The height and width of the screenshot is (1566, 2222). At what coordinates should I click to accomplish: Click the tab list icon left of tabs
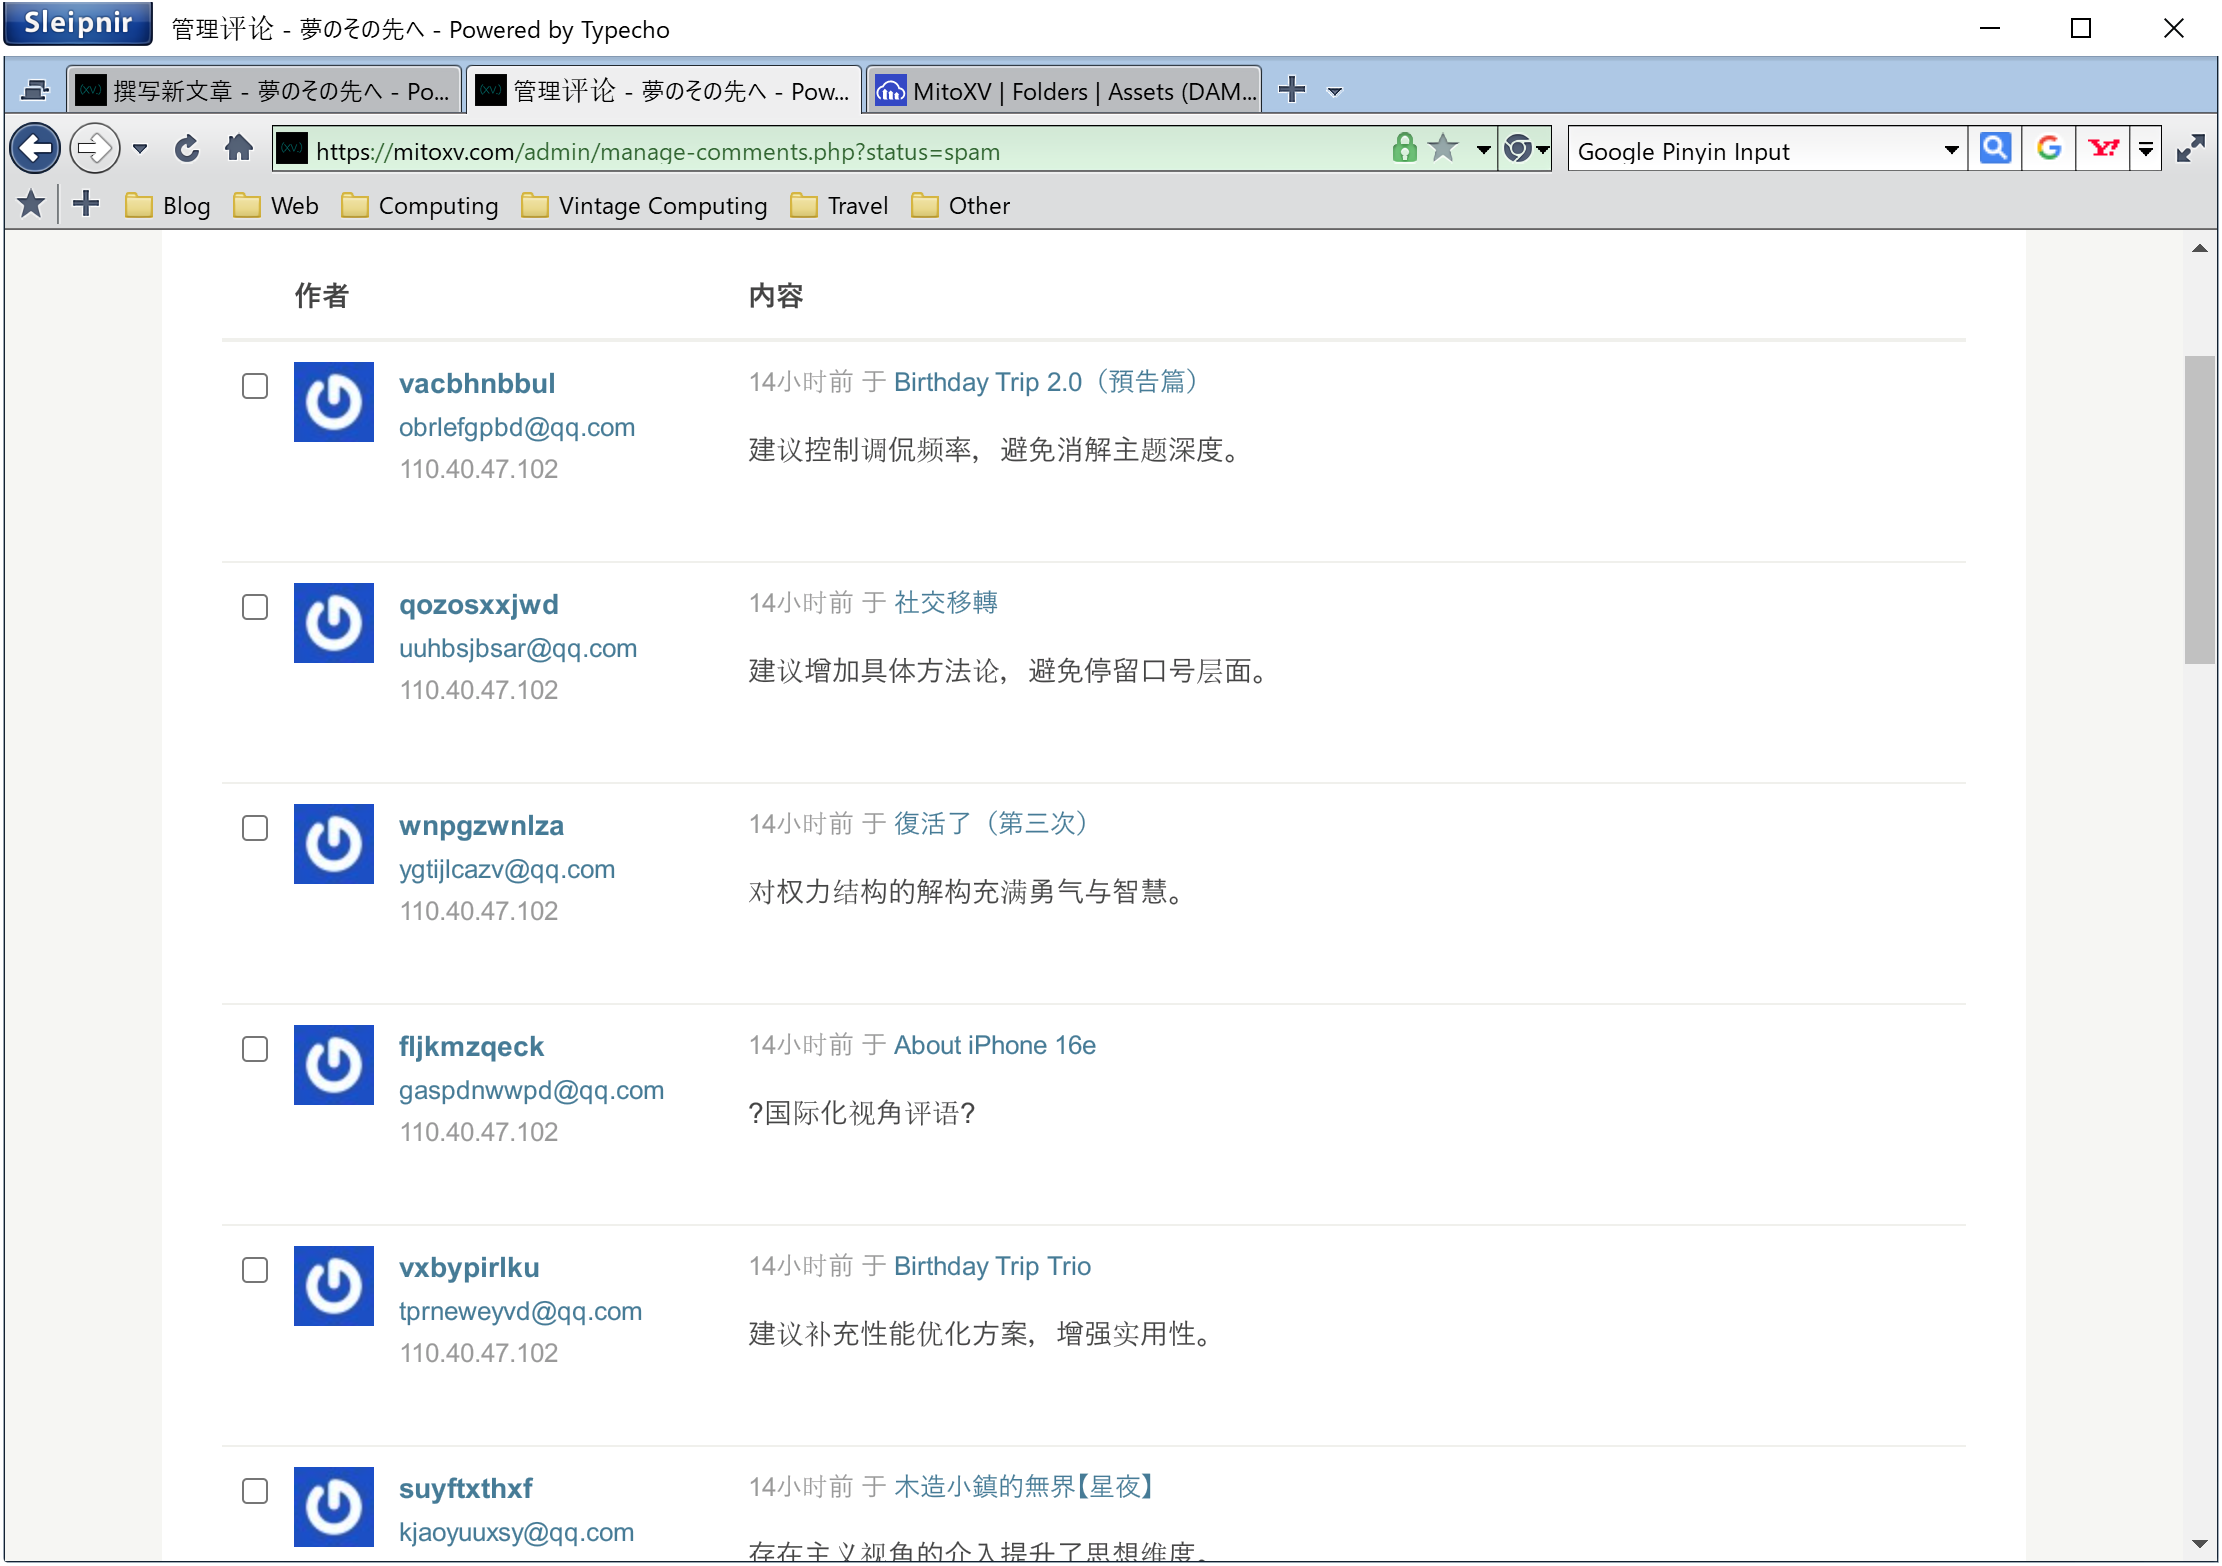(35, 91)
